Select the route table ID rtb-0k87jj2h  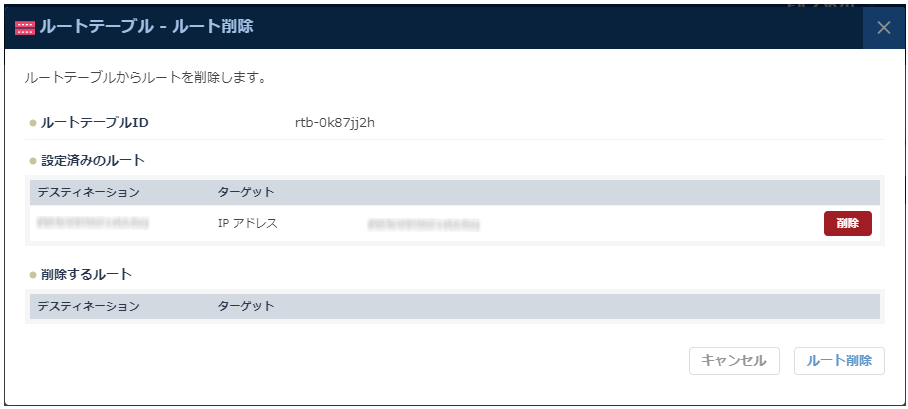[x=335, y=123]
